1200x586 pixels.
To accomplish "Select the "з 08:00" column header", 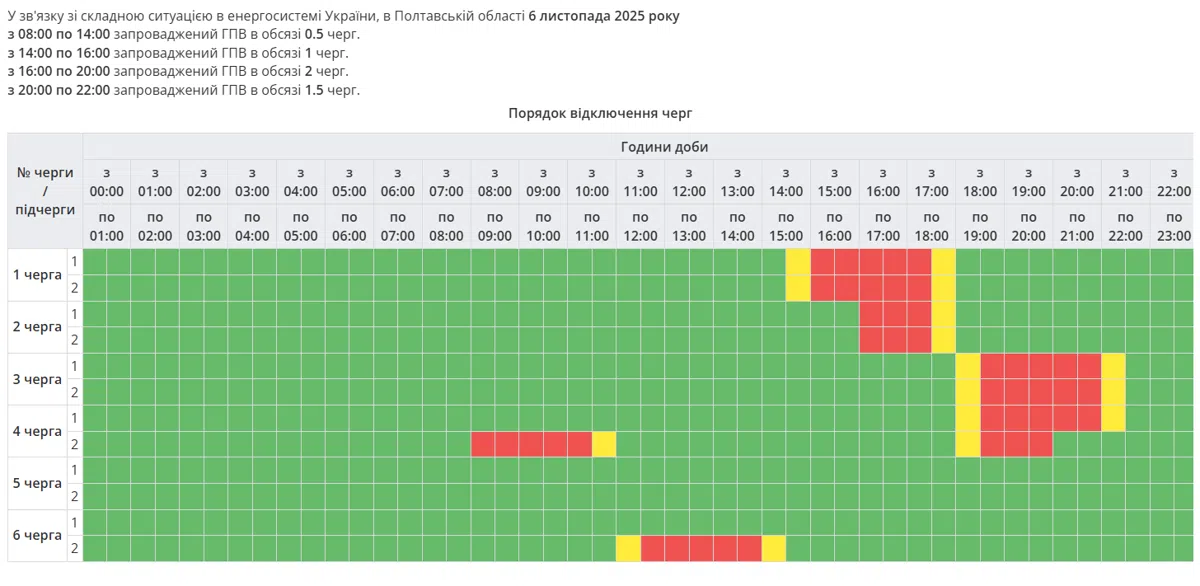I will (x=494, y=182).
